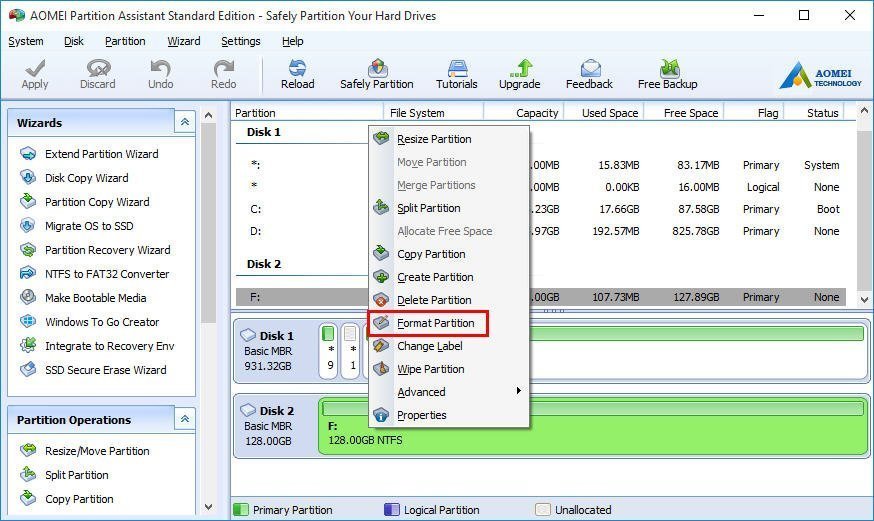Click the Extend Partition Wizard icon
The width and height of the screenshot is (874, 521).
(28, 154)
